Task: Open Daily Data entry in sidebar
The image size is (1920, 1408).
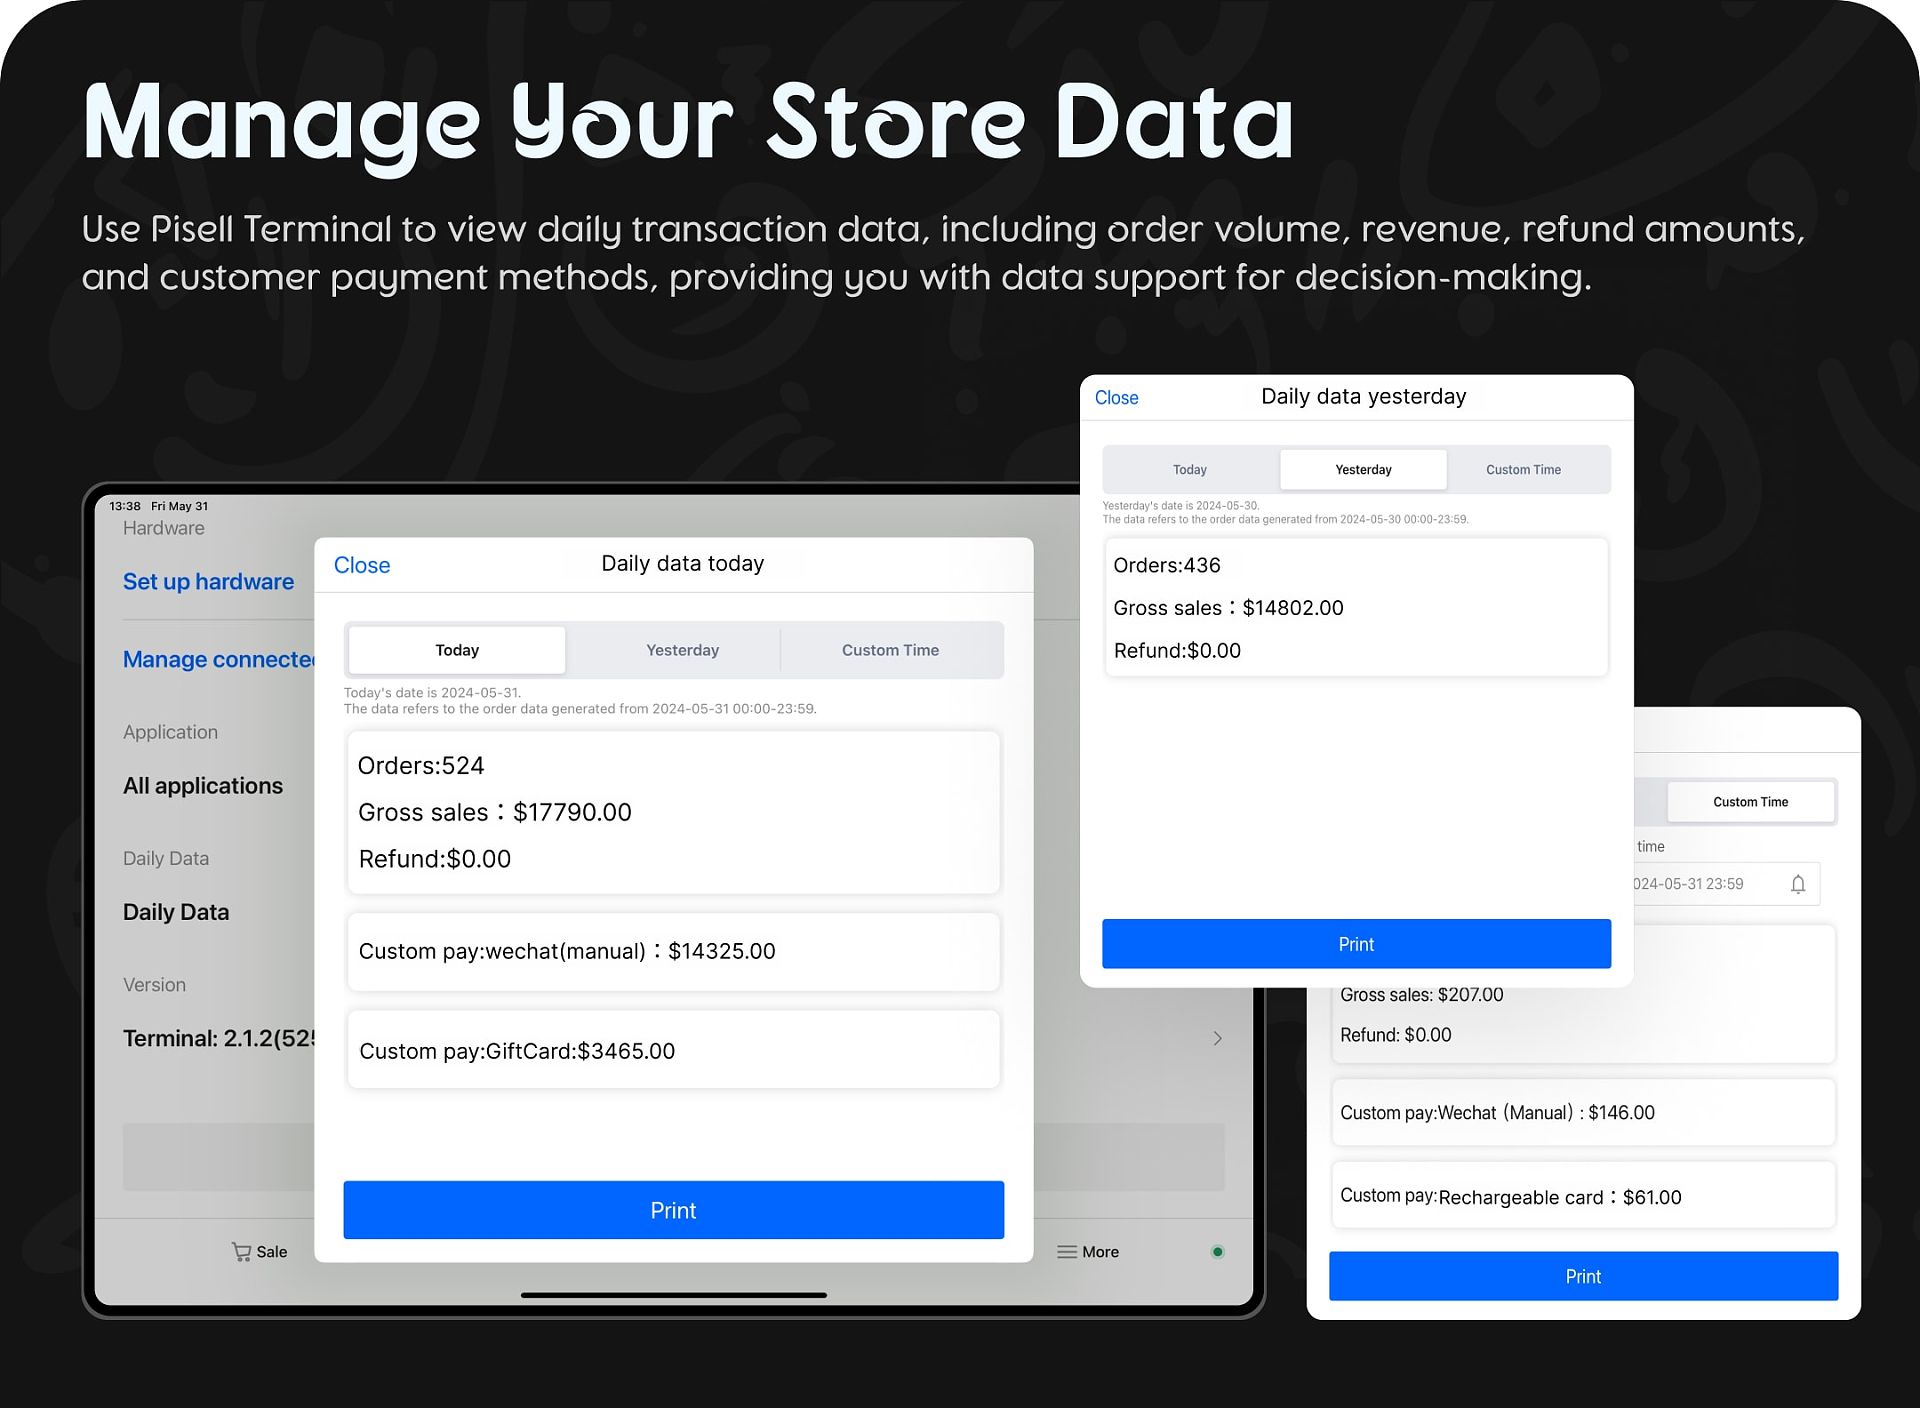Action: pos(176,912)
